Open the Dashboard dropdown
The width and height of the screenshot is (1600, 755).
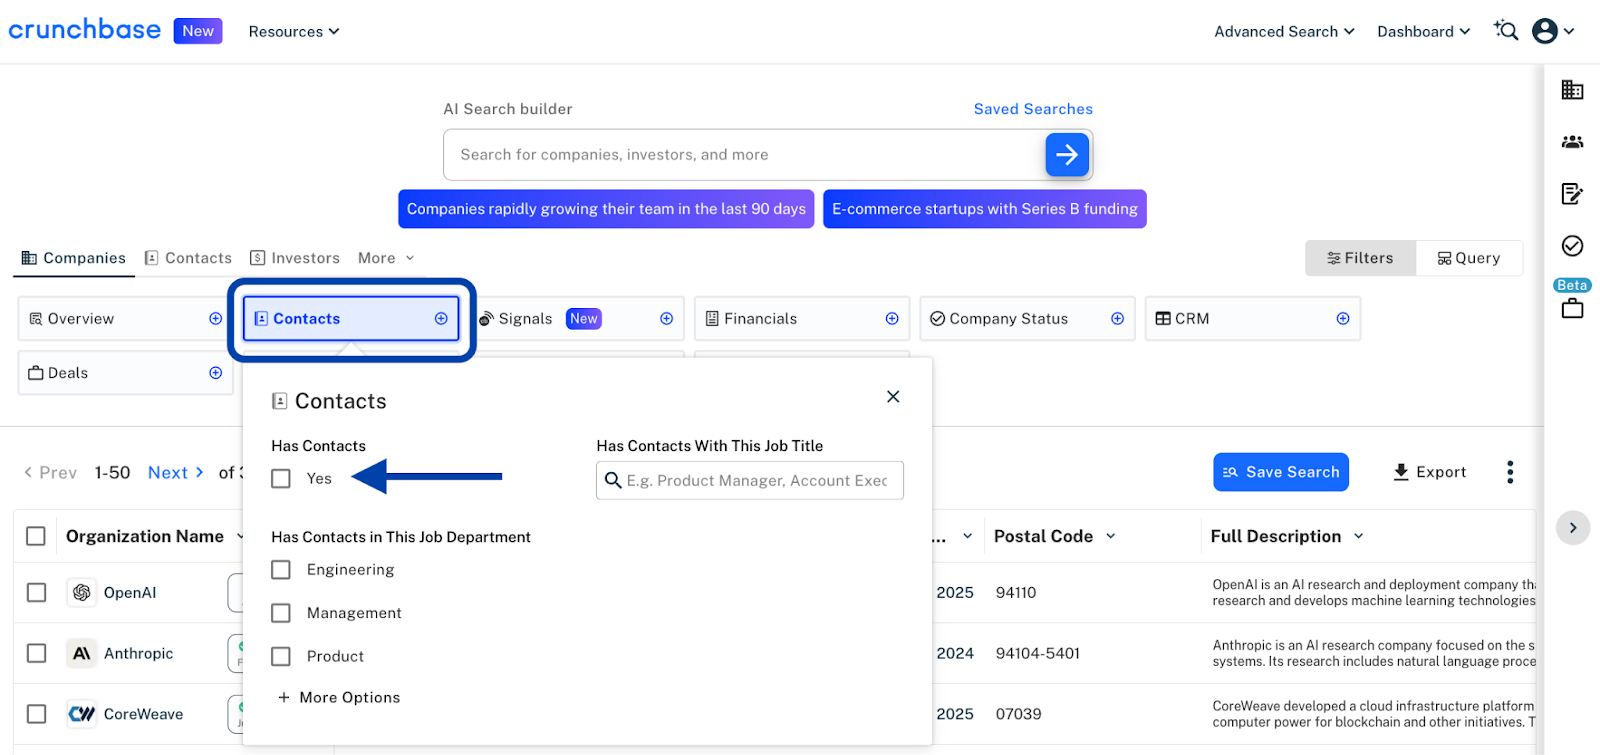[x=1423, y=32]
